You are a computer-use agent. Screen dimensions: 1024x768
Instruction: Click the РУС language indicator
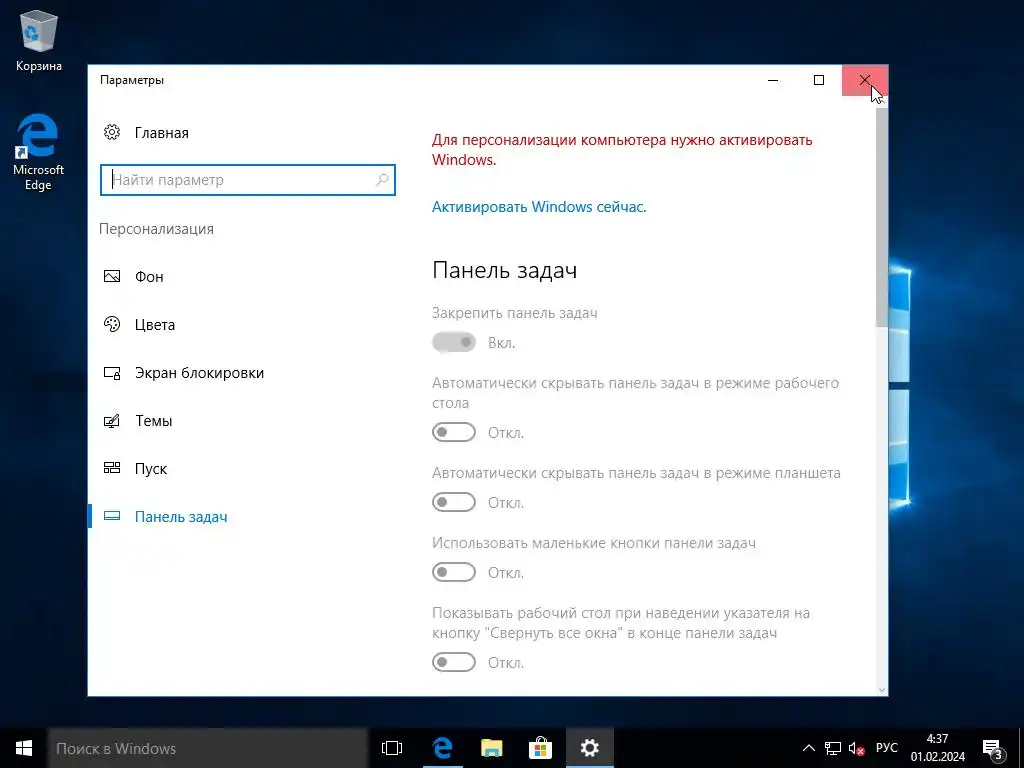(886, 748)
